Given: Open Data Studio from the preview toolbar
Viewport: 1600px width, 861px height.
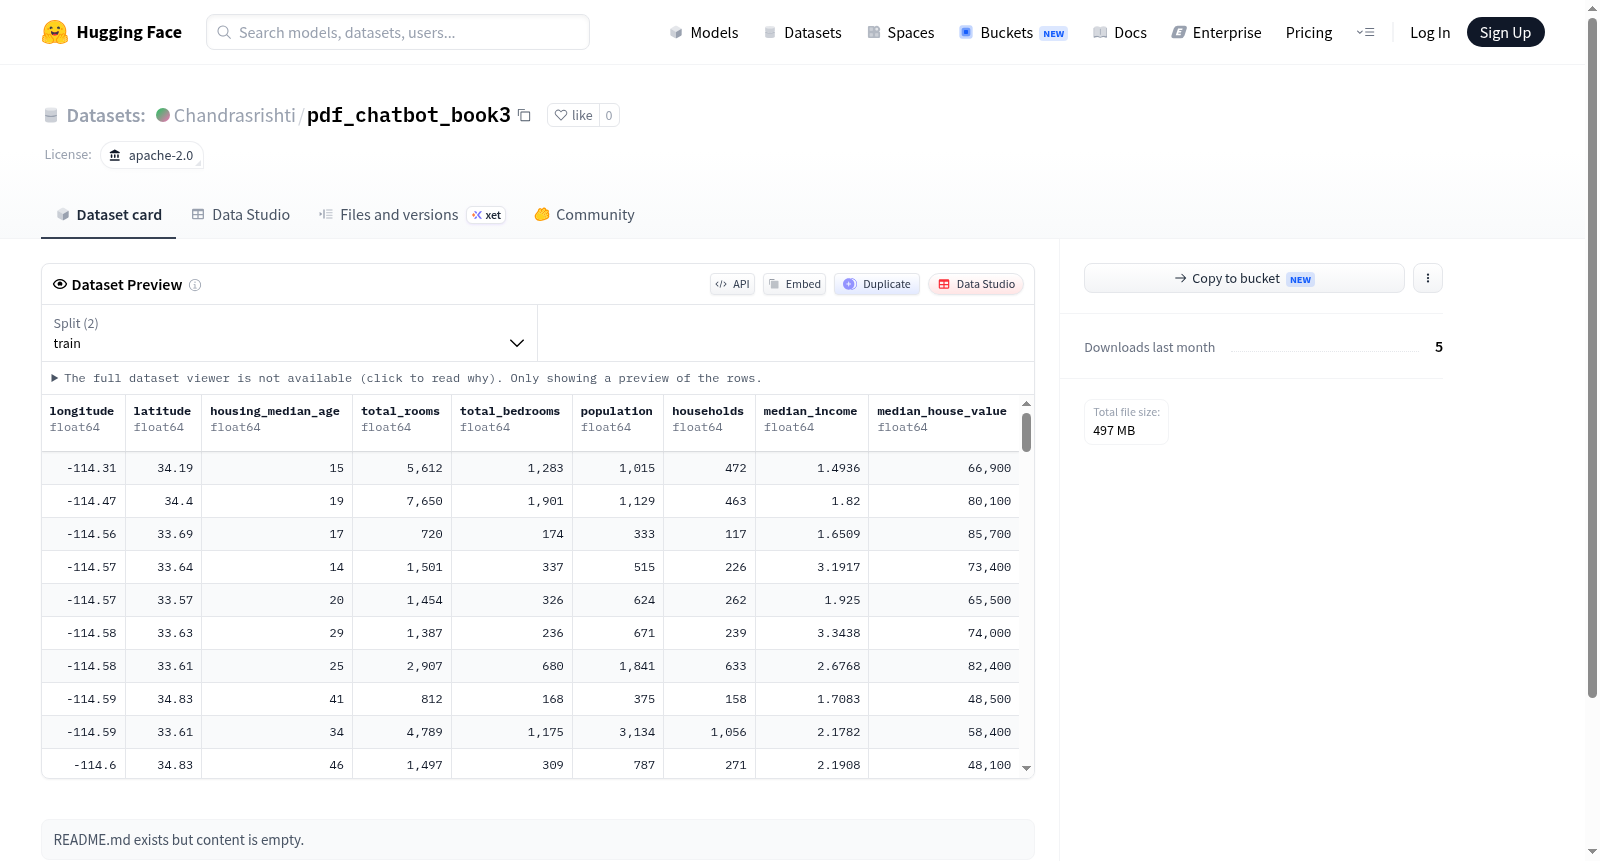Looking at the screenshot, I should pyautogui.click(x=976, y=284).
